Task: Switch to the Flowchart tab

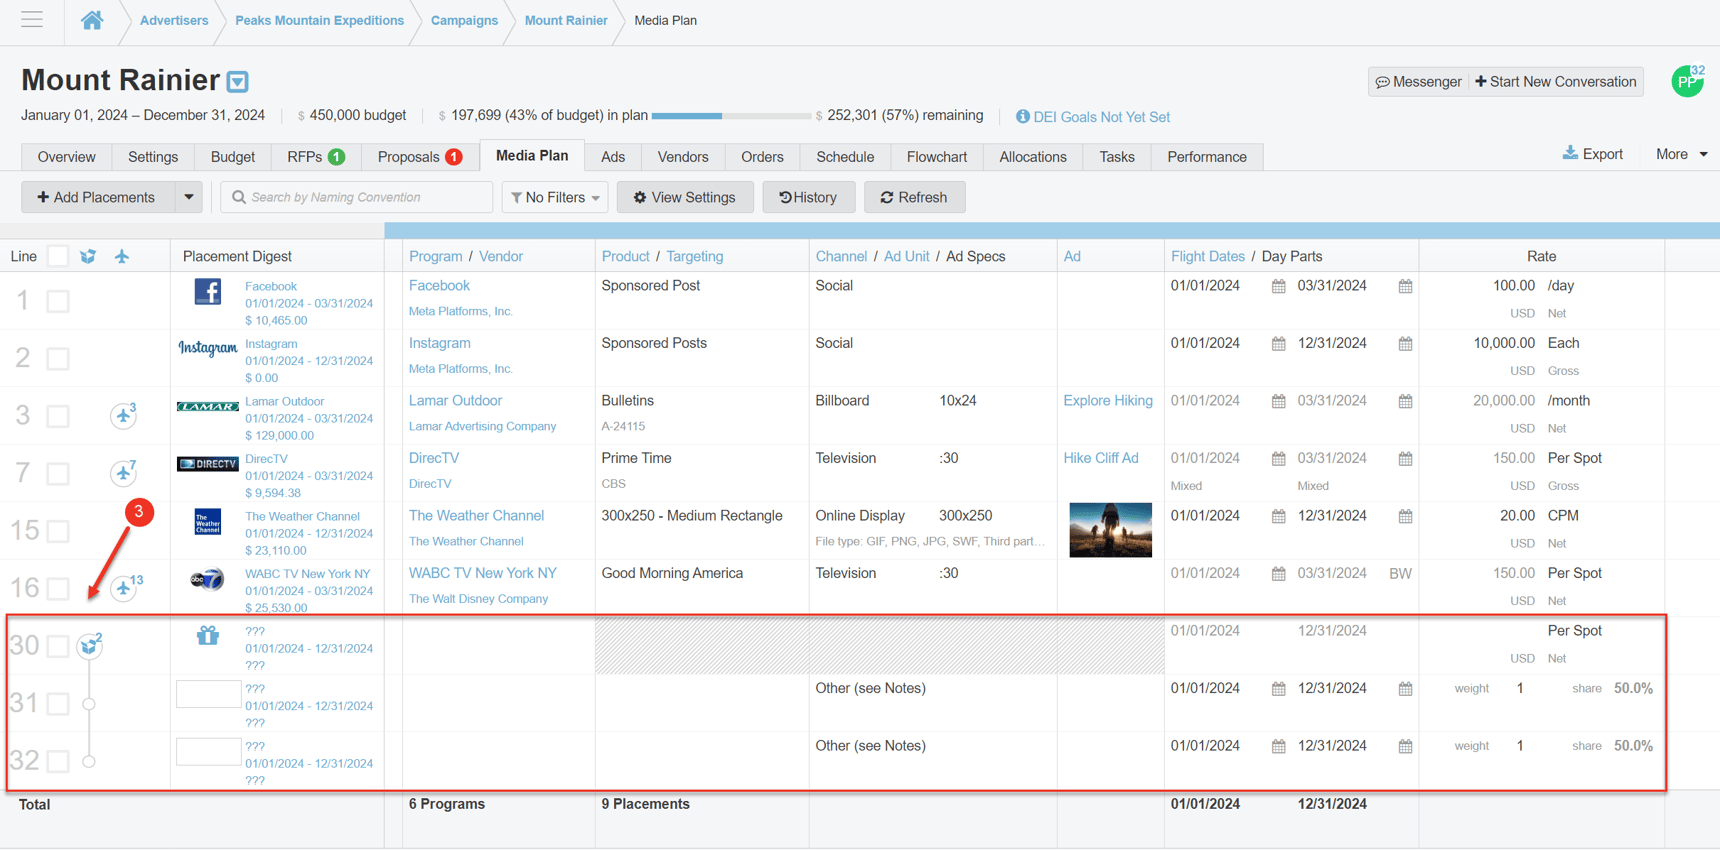Action: [936, 157]
